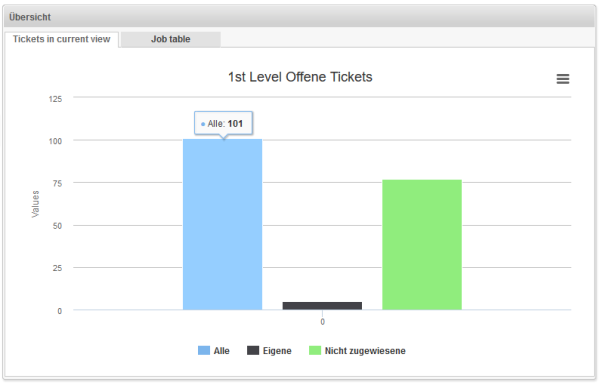Click the 100 y-axis label
The width and height of the screenshot is (600, 385).
55,141
